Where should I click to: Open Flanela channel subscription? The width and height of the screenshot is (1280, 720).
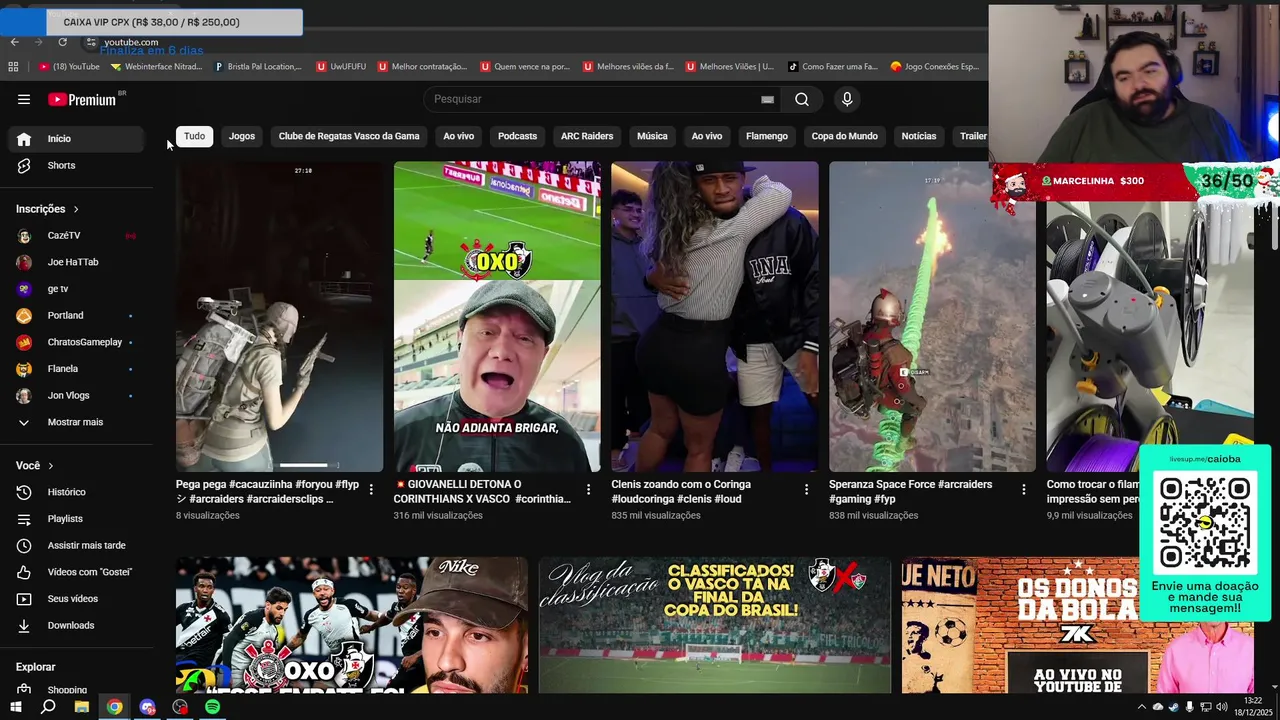[76, 369]
